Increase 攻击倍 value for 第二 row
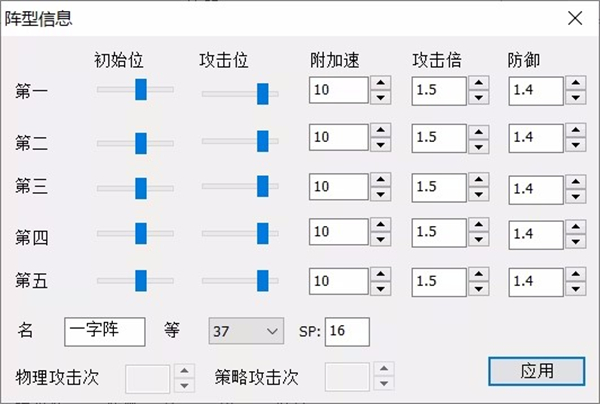 coord(479,132)
